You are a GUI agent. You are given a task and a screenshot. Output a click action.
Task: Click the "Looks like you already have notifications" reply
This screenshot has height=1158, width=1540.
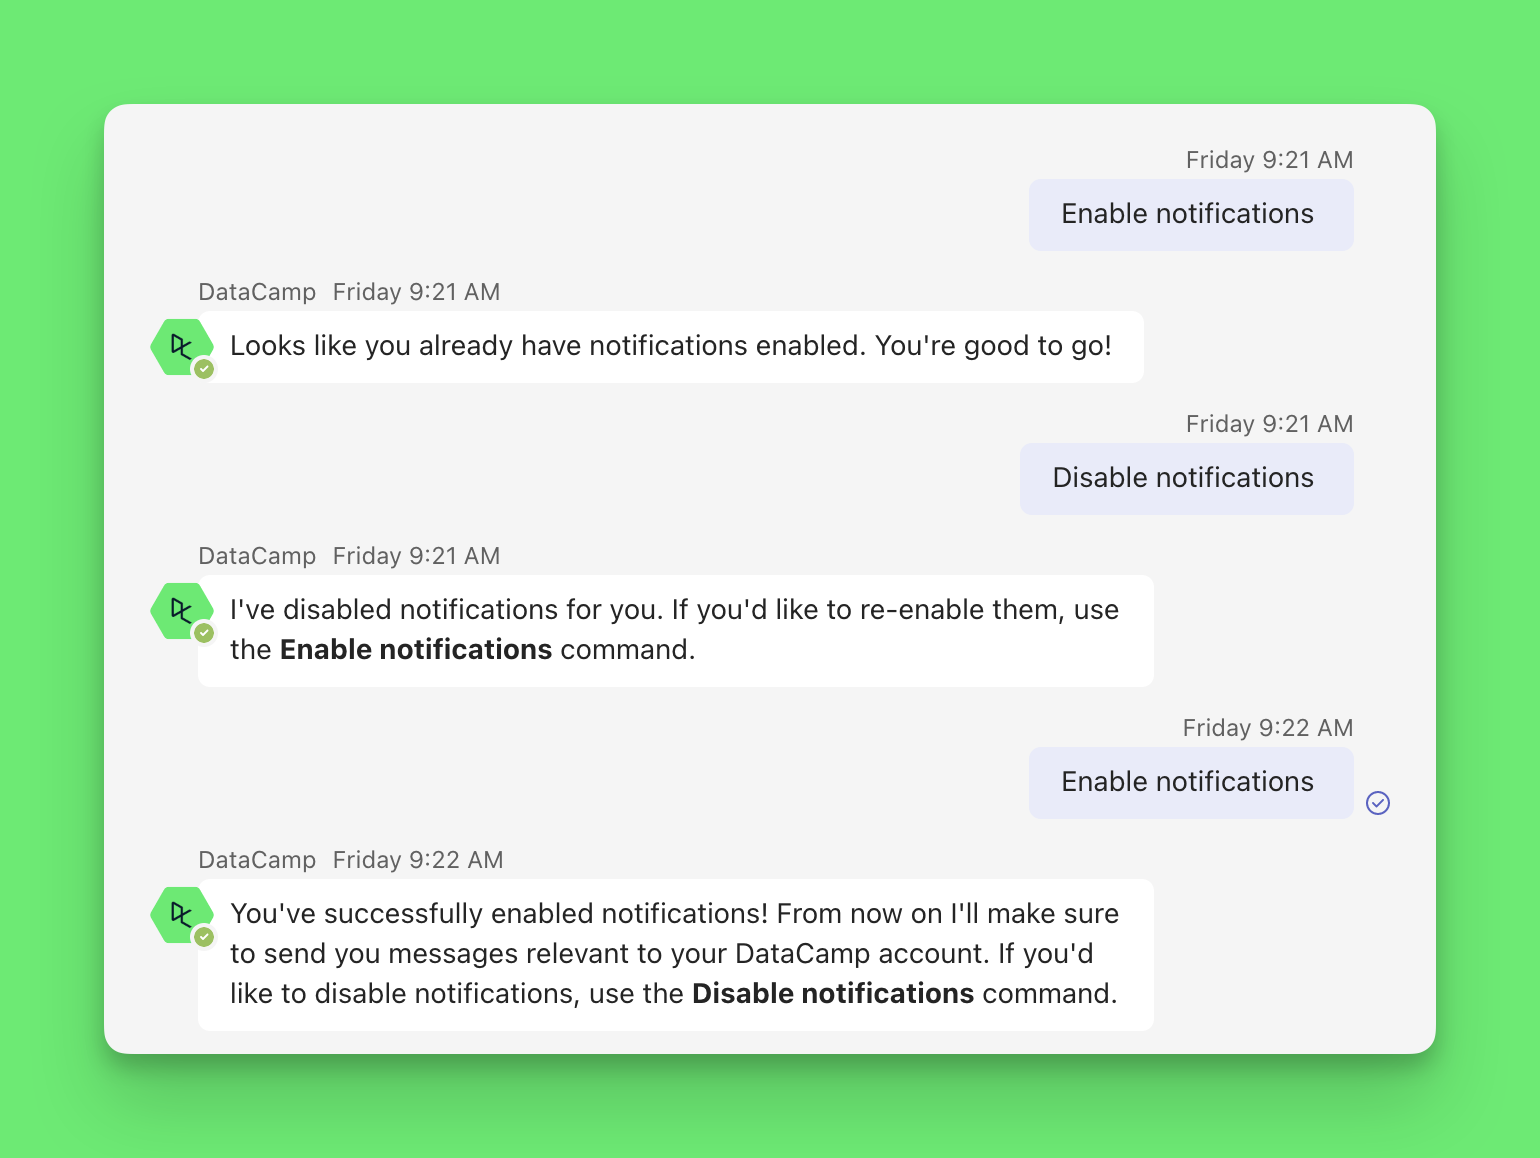pyautogui.click(x=670, y=347)
